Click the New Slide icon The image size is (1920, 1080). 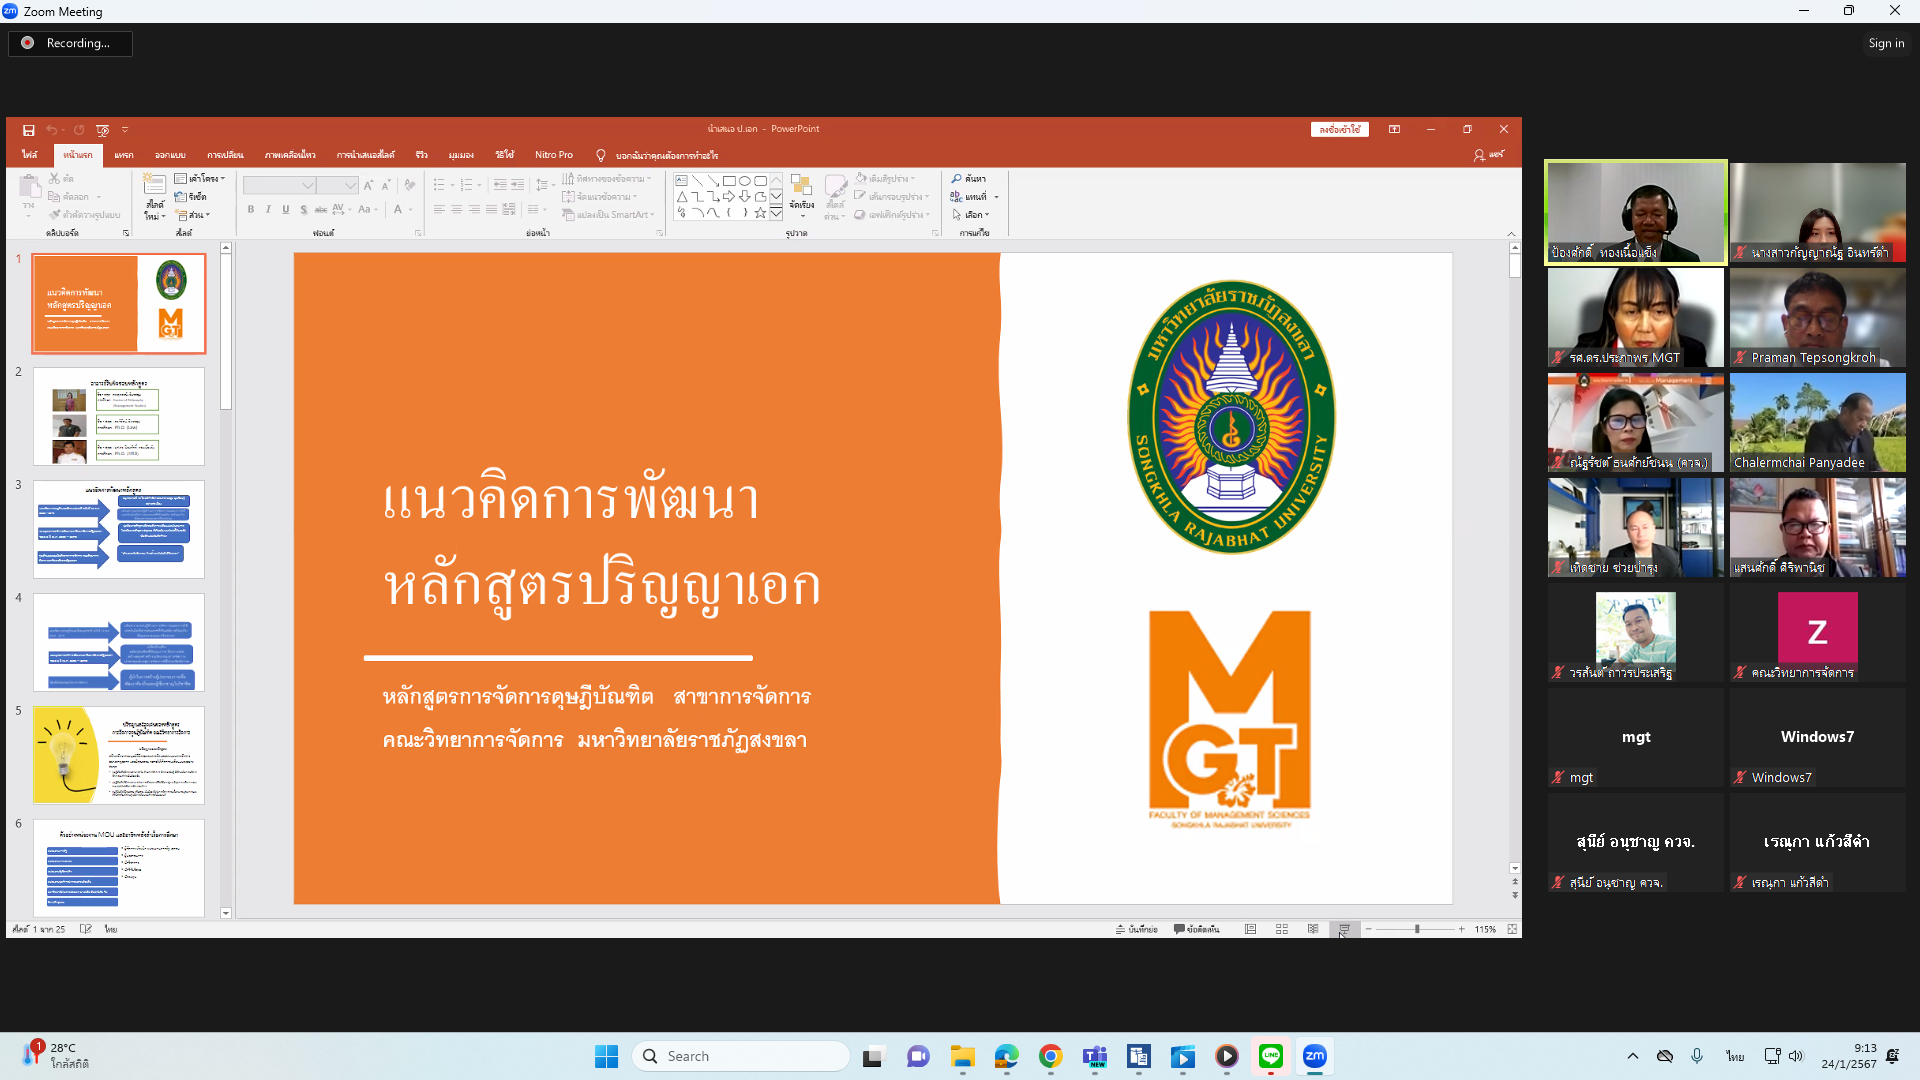(154, 186)
